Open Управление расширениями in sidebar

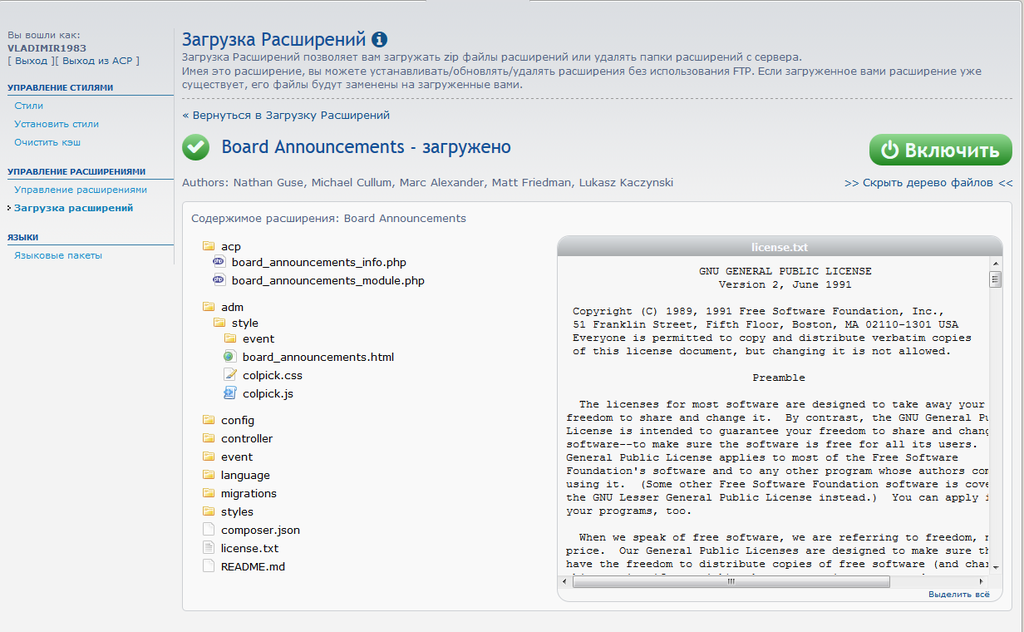[x=80, y=190]
